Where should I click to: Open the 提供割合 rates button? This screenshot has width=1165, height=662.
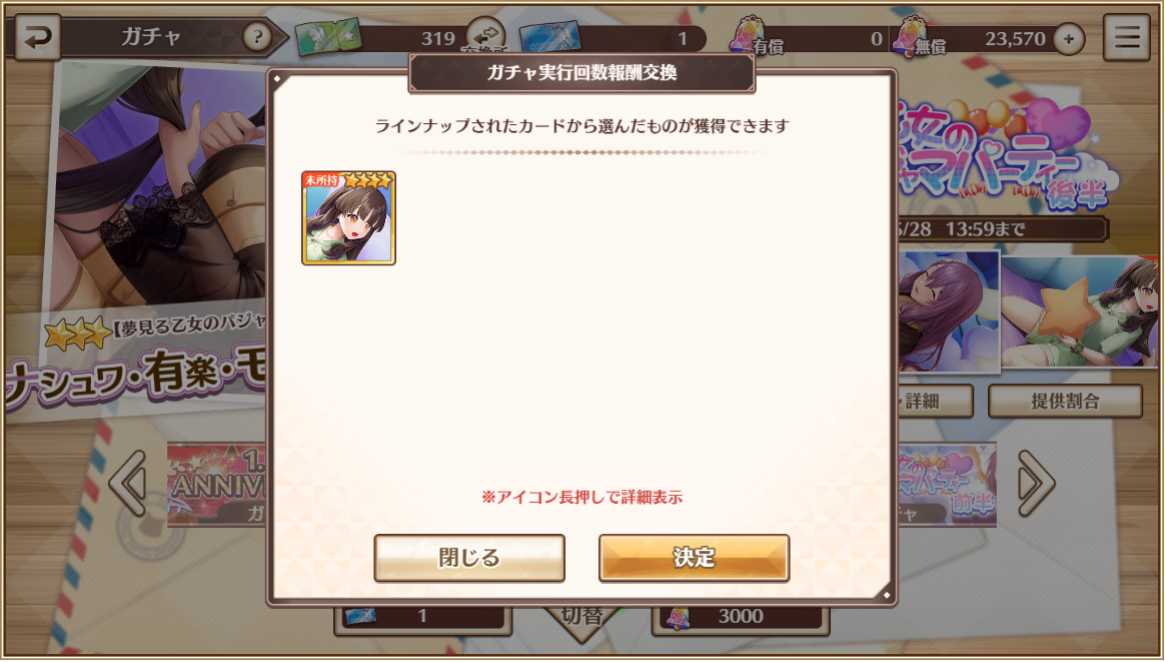pos(1065,401)
